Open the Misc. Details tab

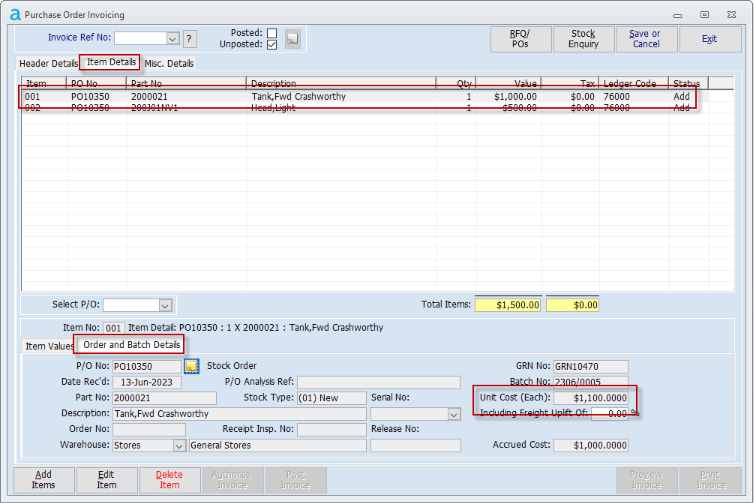pyautogui.click(x=169, y=63)
